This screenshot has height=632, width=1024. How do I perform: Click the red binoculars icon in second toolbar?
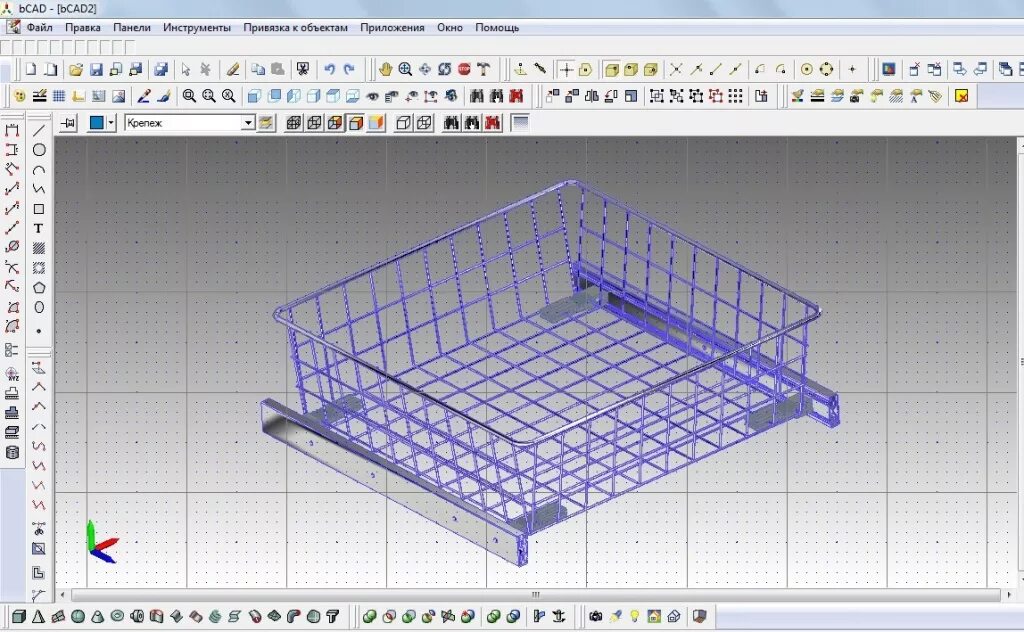[516, 97]
